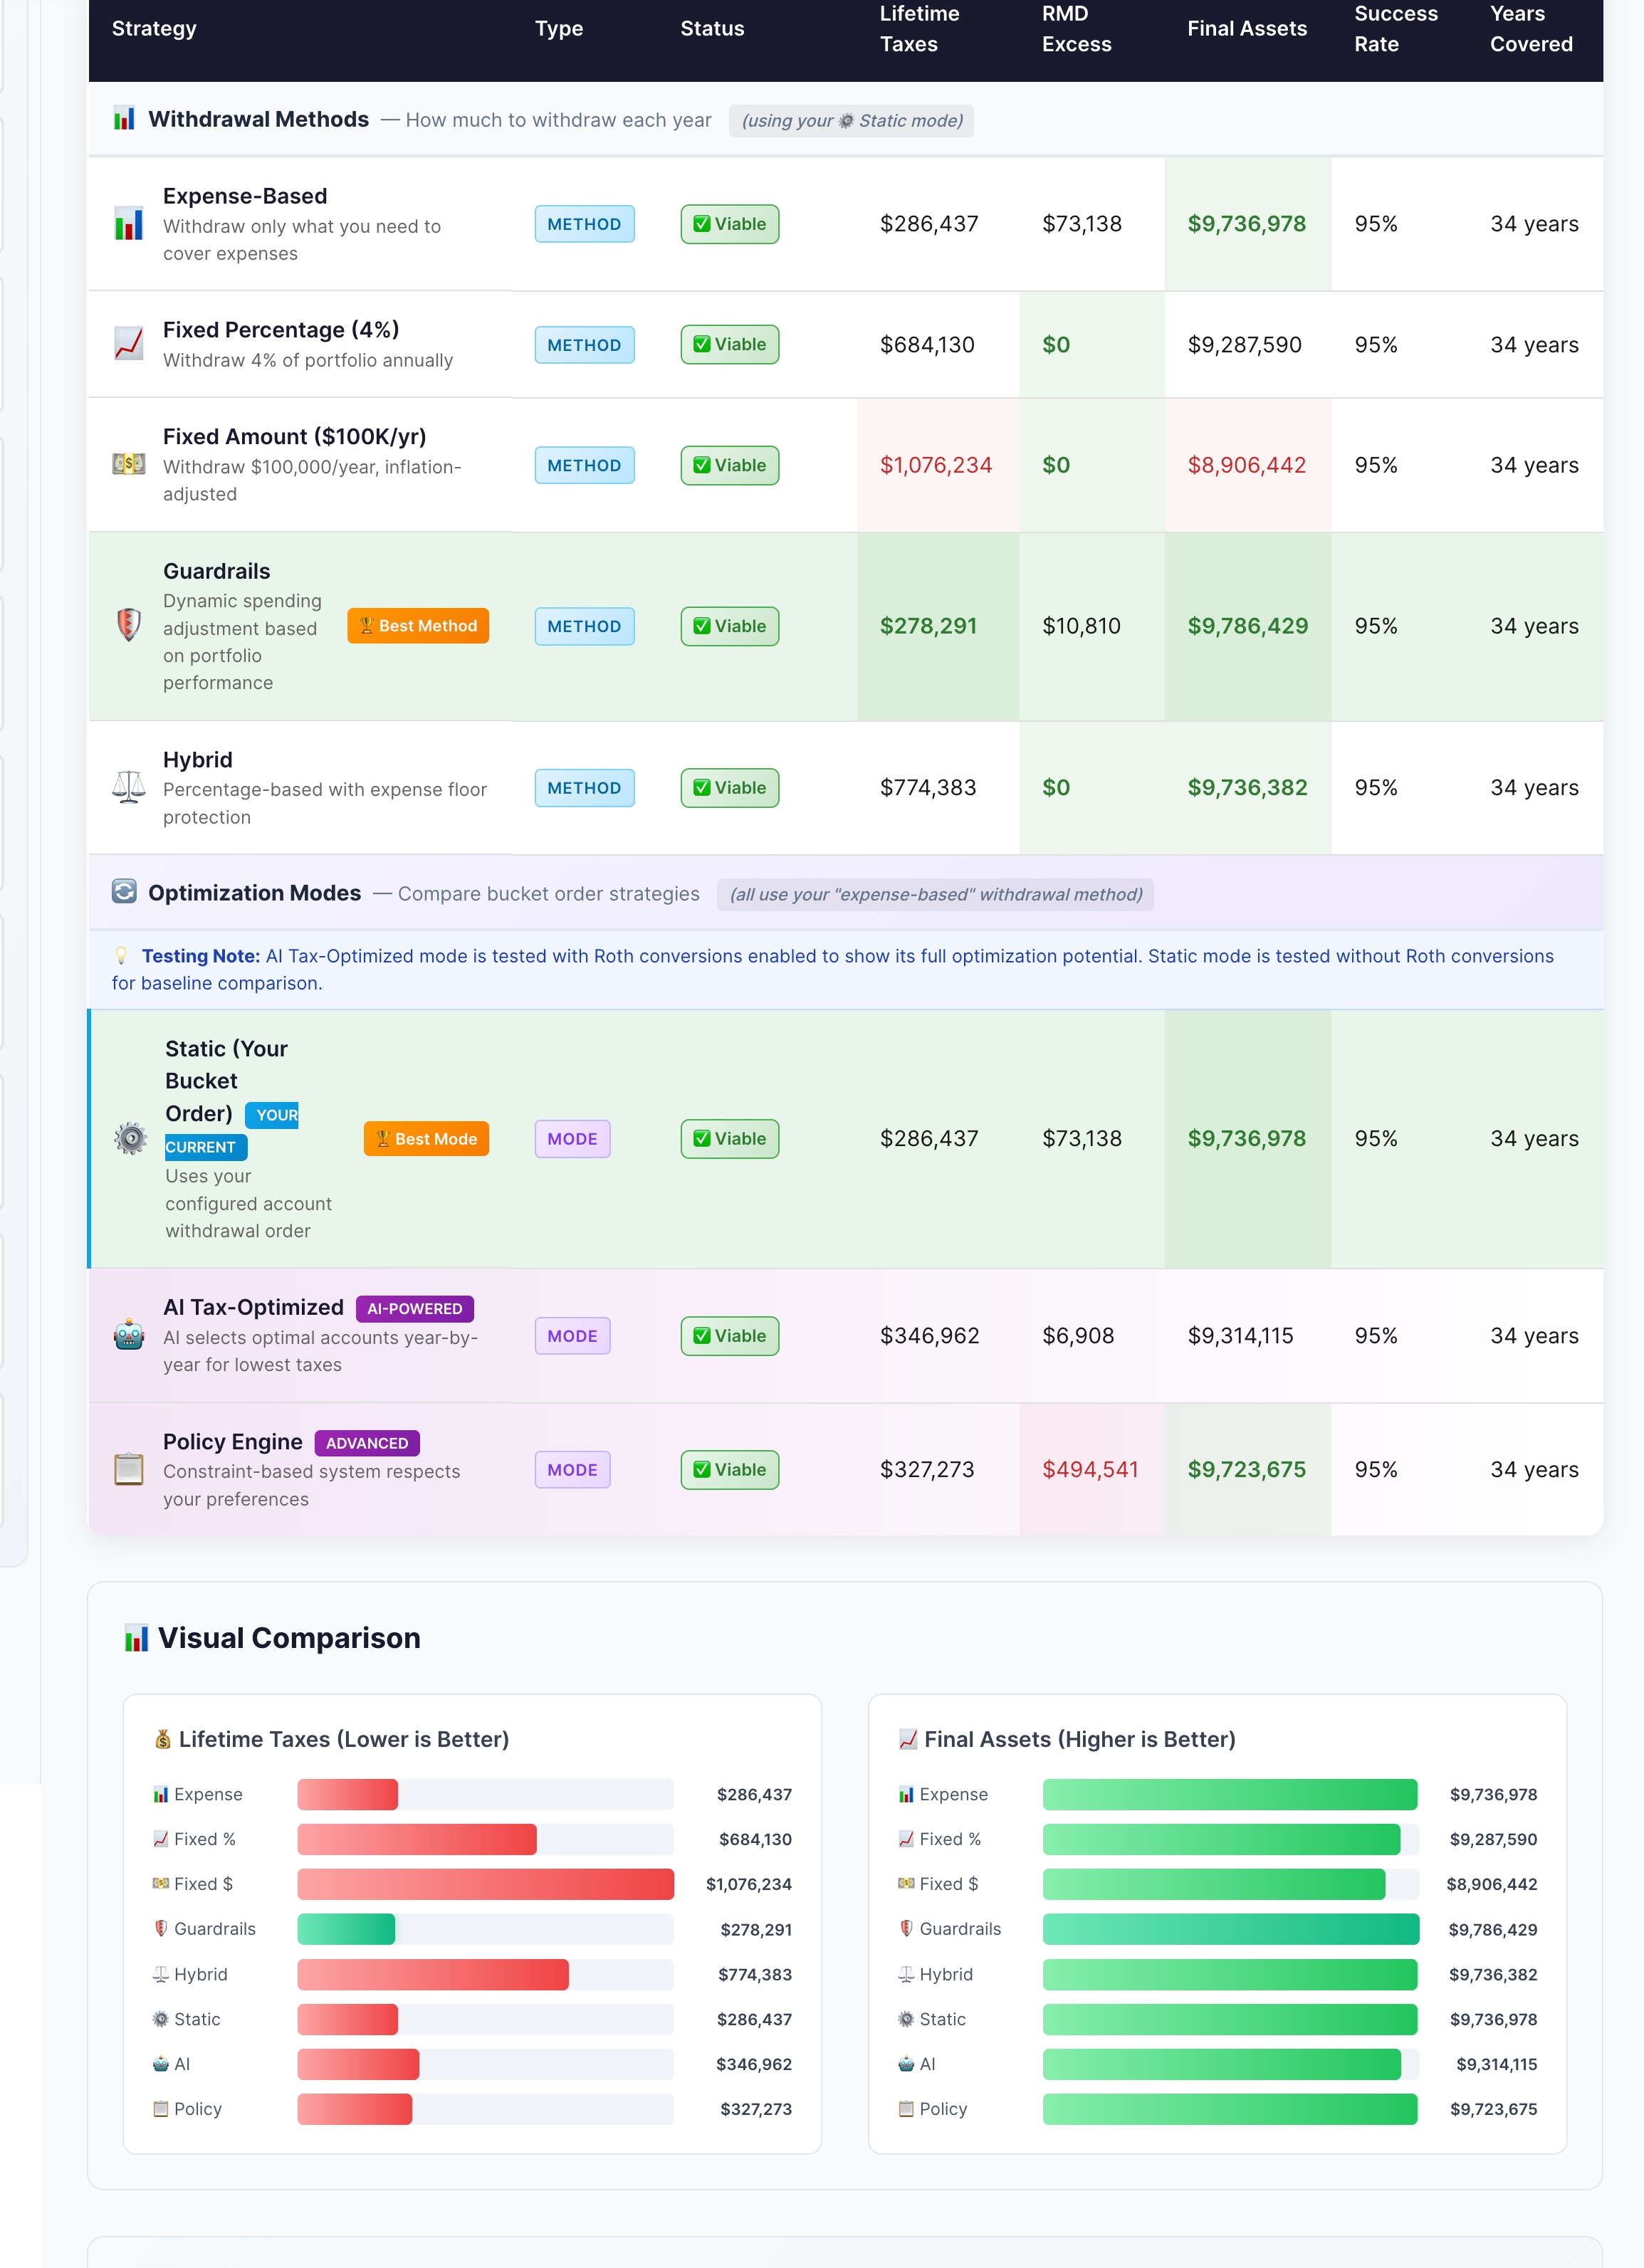The width and height of the screenshot is (1644, 2268).
Task: Click the Hybrid bar in Lifetime Taxes chart
Action: [433, 1974]
